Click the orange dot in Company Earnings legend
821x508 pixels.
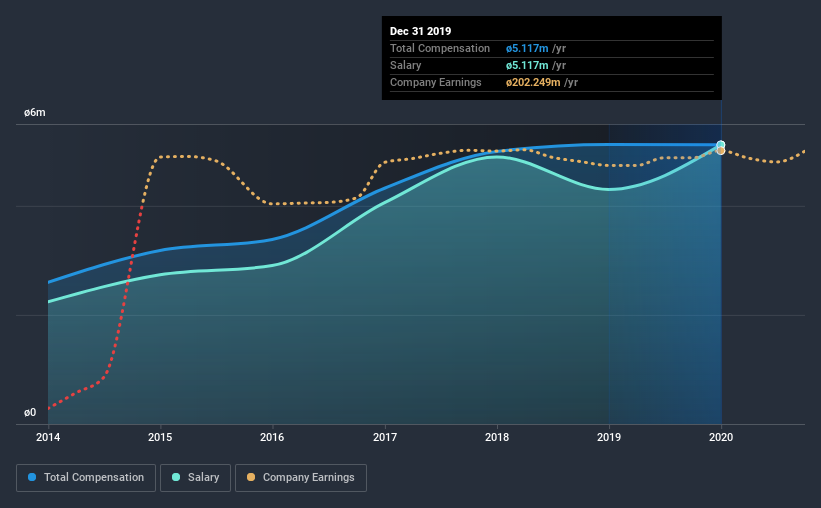click(251, 477)
